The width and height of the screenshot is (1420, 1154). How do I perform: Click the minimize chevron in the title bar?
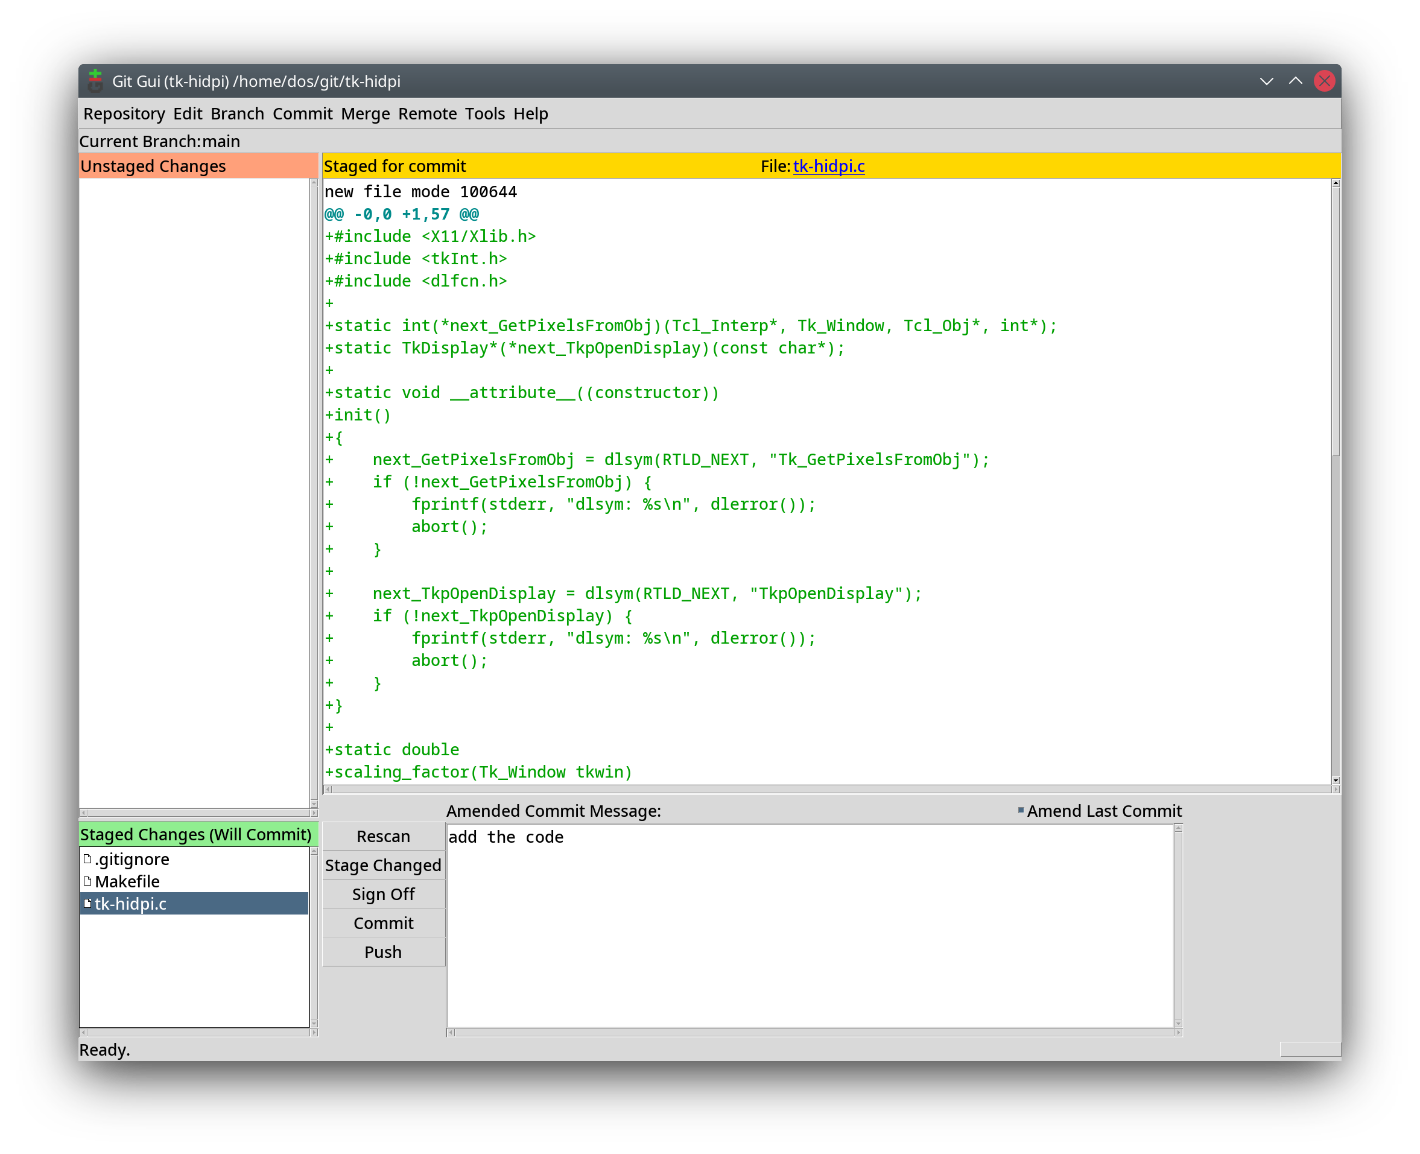pyautogui.click(x=1266, y=81)
